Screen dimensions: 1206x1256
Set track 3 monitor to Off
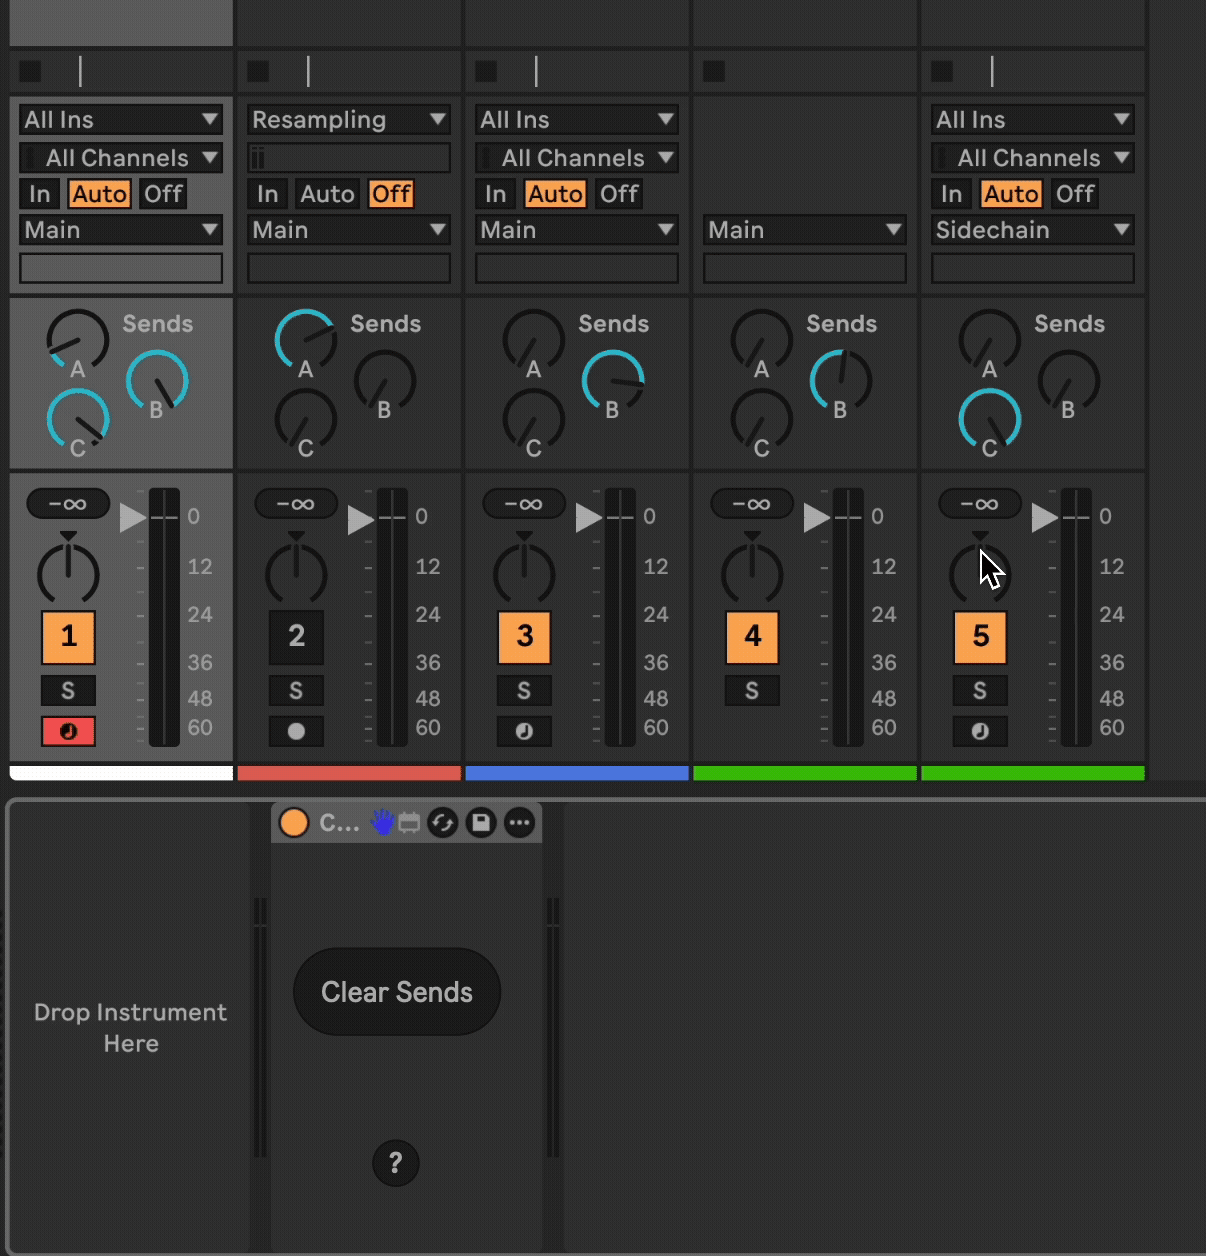619,194
